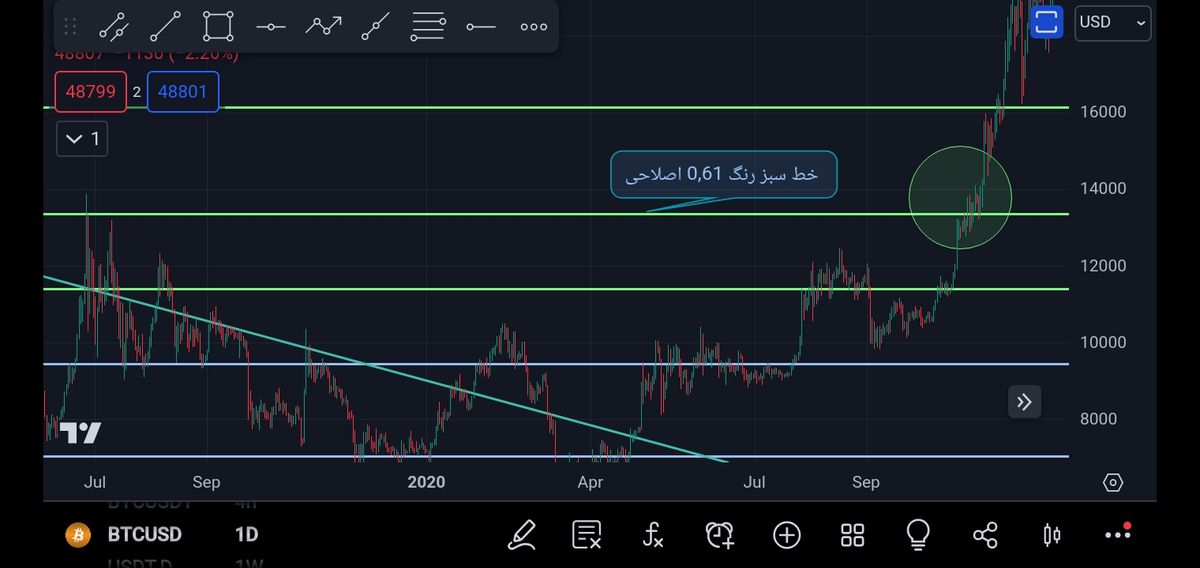Open the USD currency dropdown

pyautogui.click(x=1112, y=22)
